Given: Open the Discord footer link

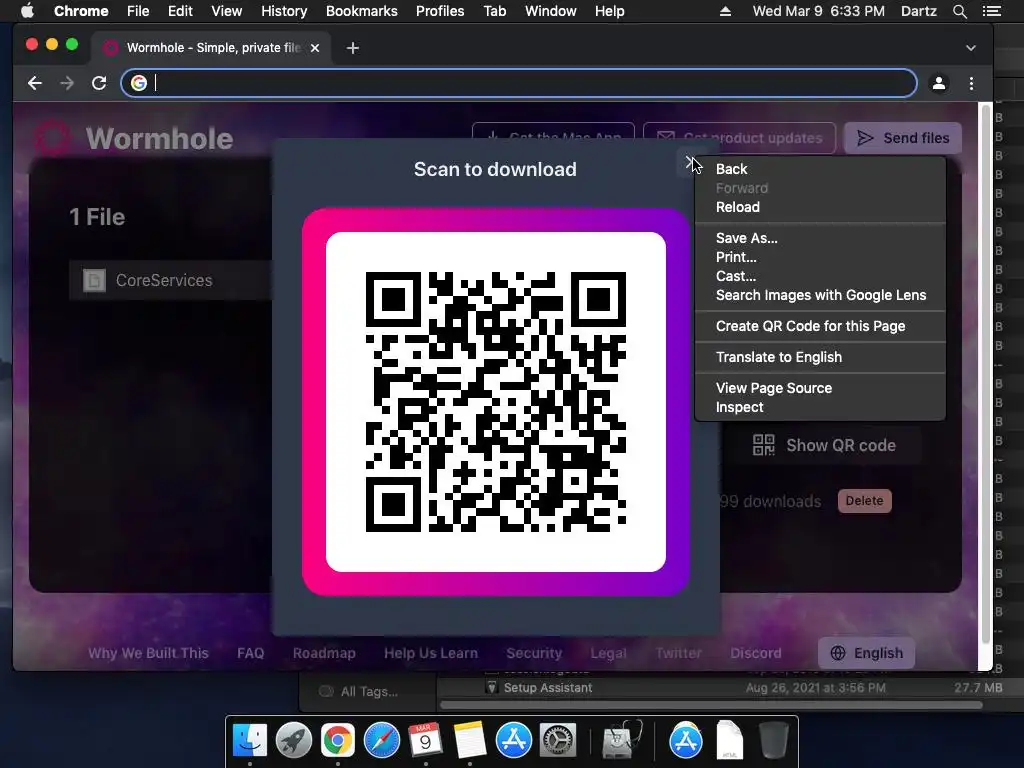Looking at the screenshot, I should [x=756, y=653].
